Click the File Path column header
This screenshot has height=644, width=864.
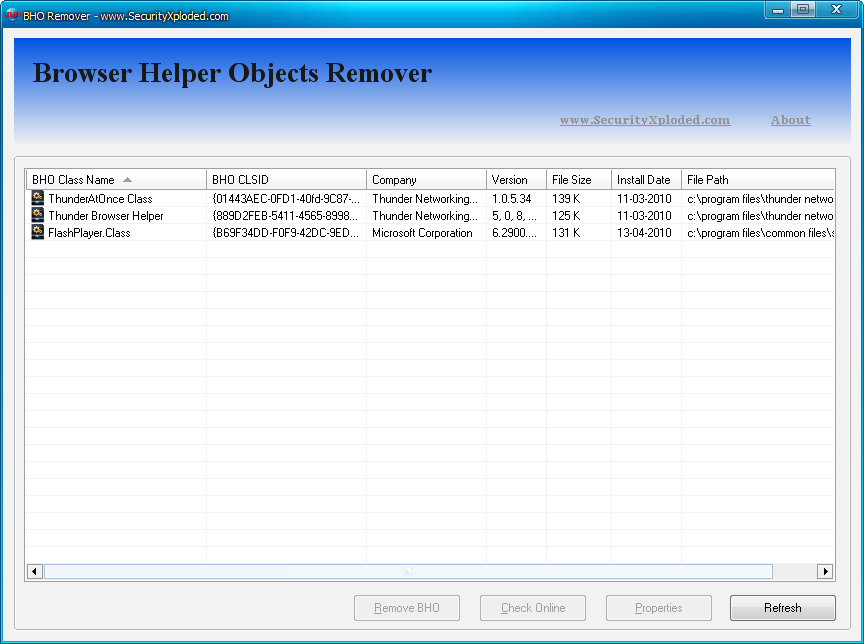click(x=757, y=180)
